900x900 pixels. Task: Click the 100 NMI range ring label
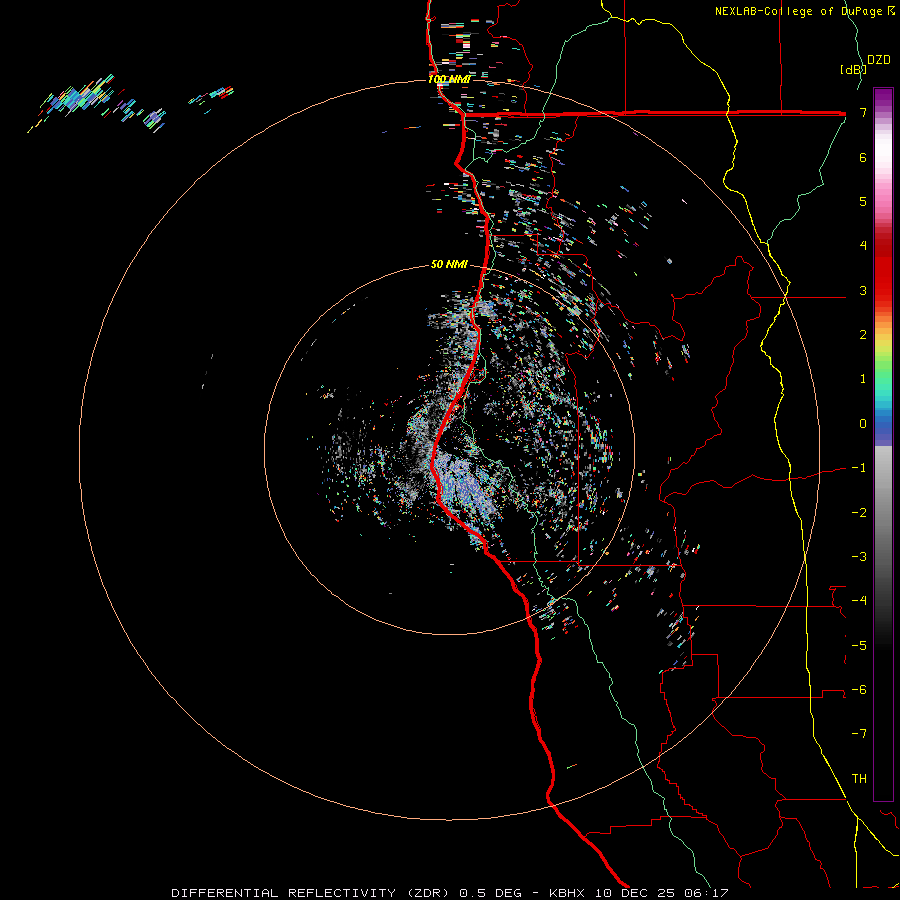(449, 79)
